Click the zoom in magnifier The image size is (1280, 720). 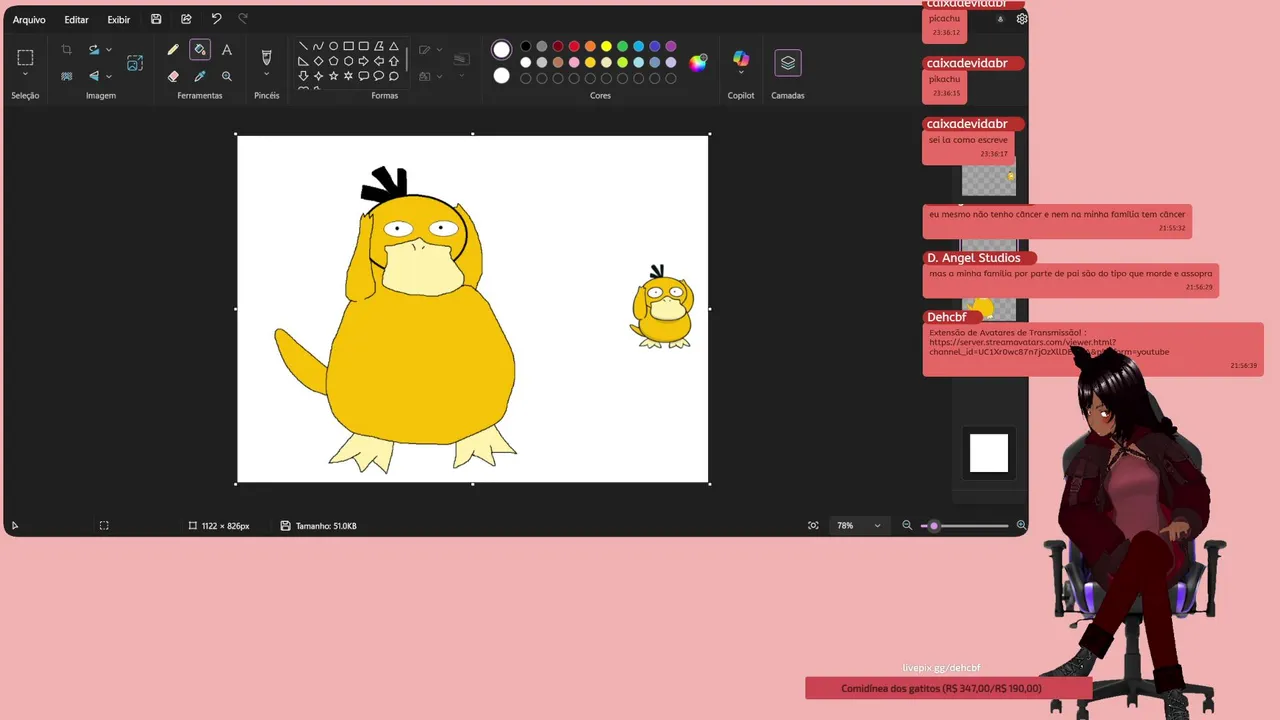point(1021,525)
